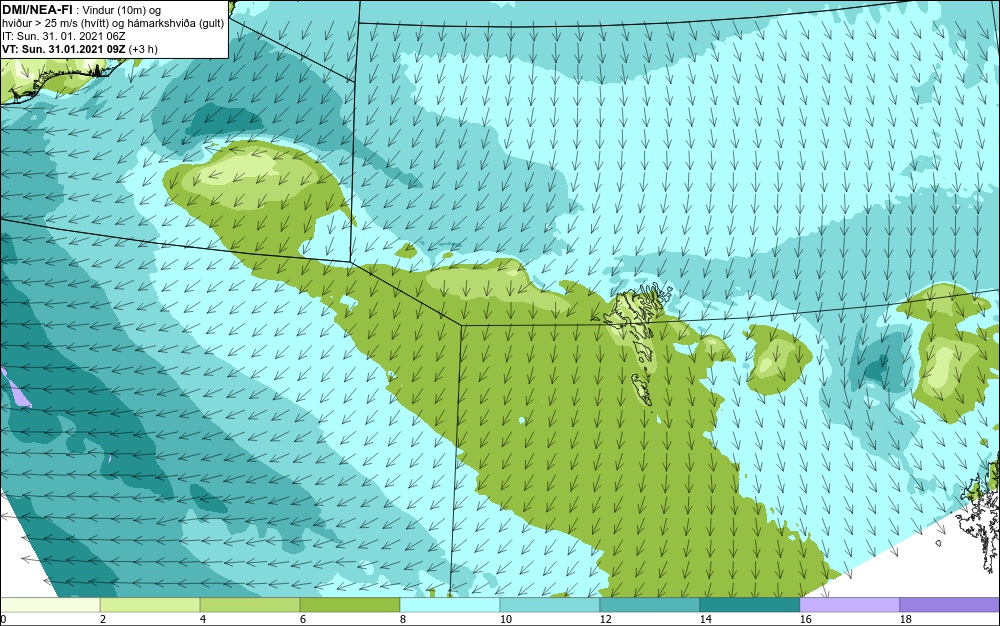Click the purple legend swatch above 18 m/s

(950, 604)
